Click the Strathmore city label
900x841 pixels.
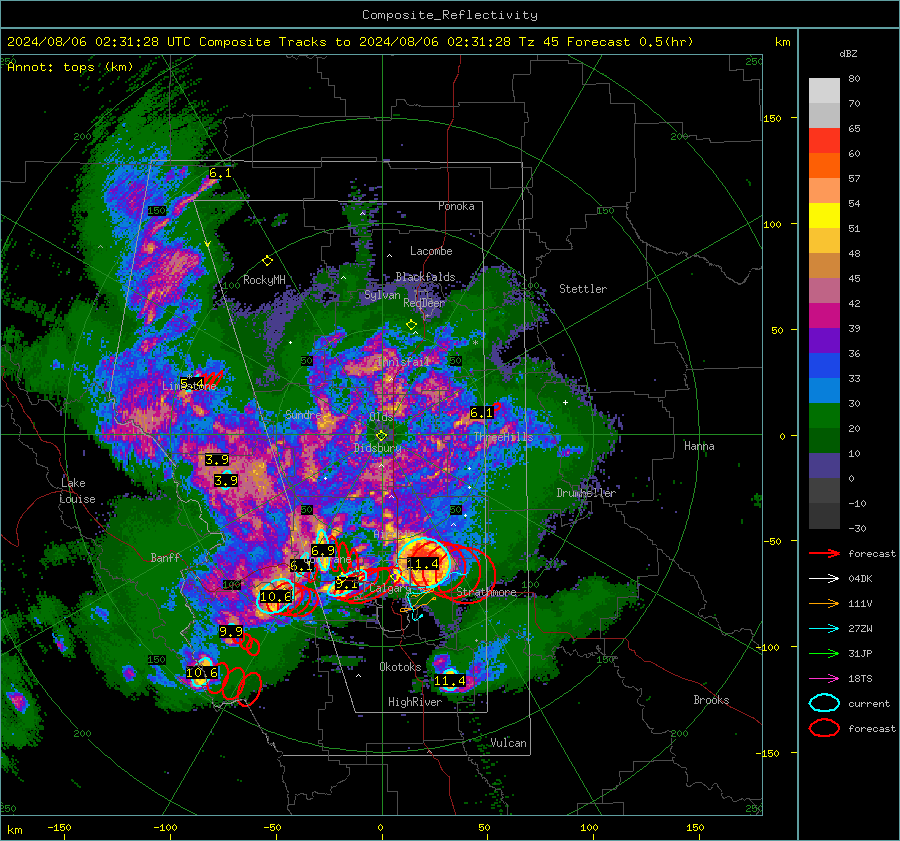pyautogui.click(x=486, y=592)
